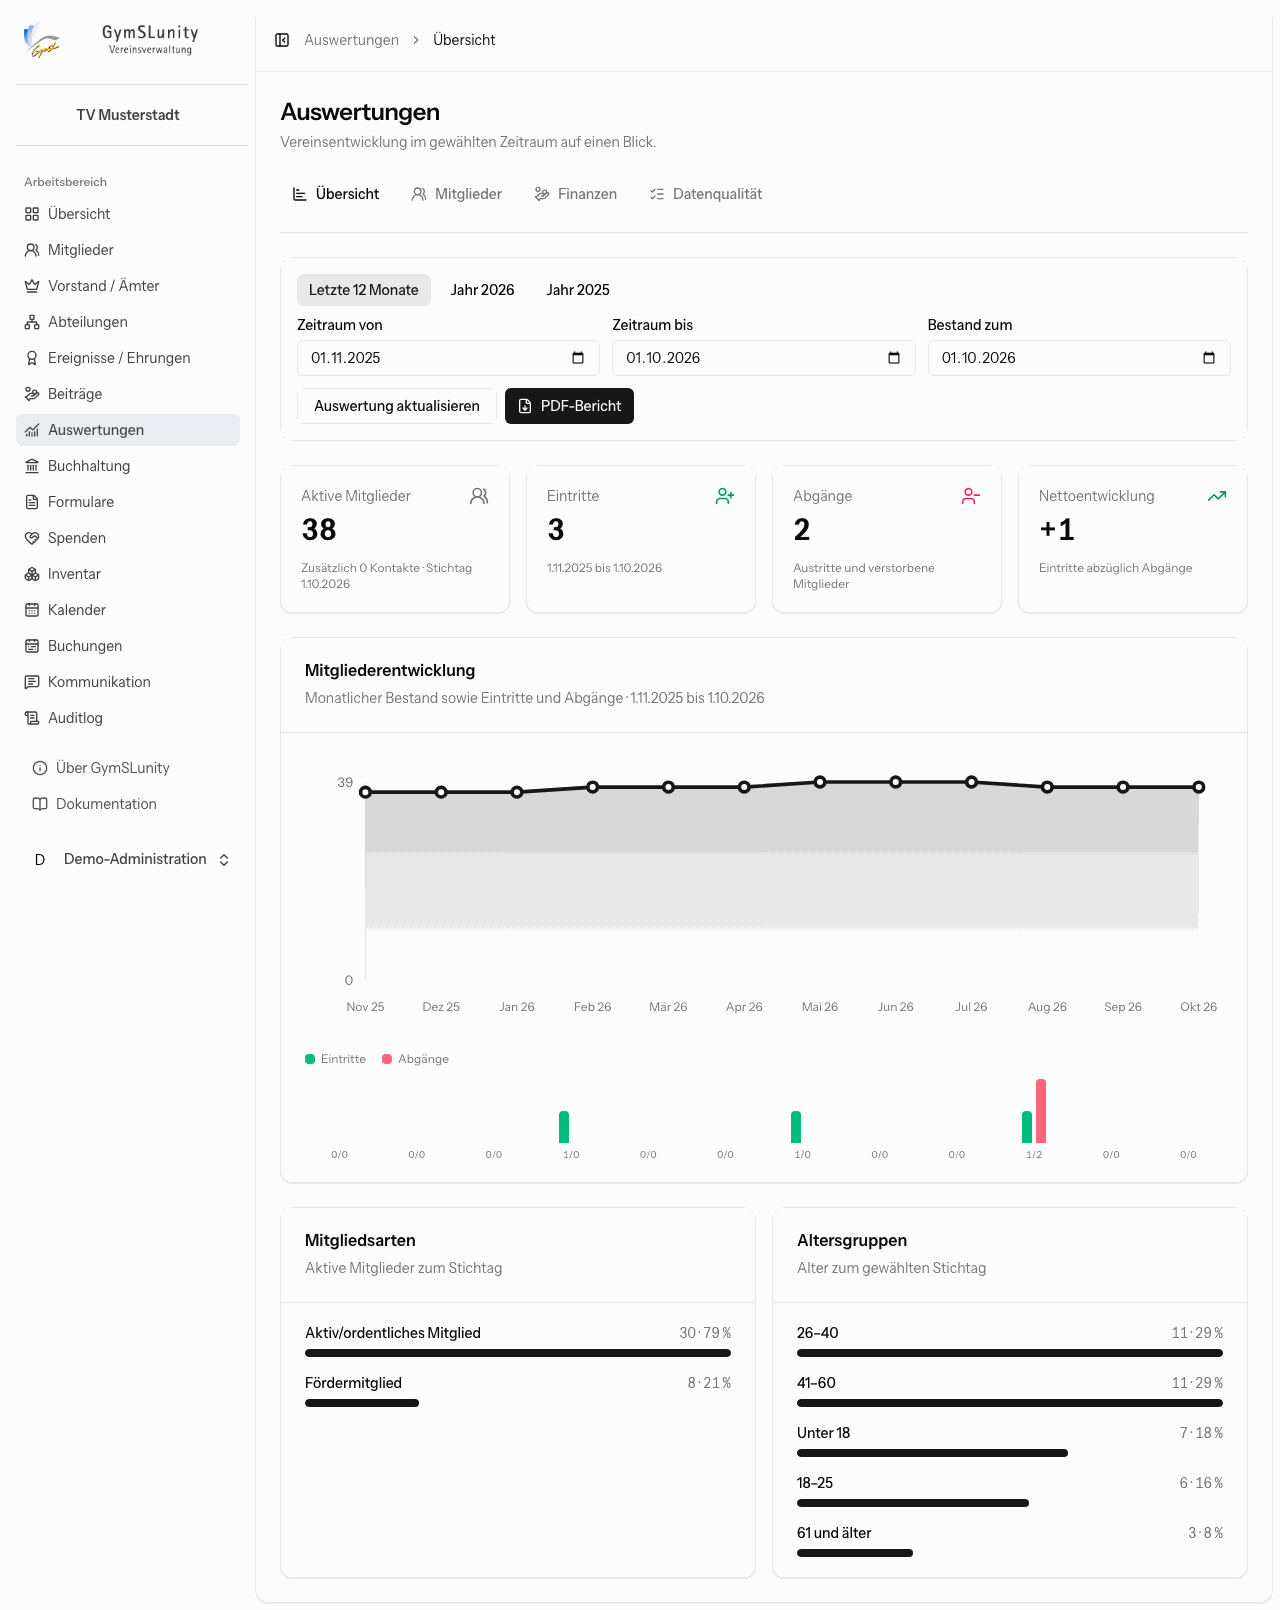Go to Spenden

(128, 538)
